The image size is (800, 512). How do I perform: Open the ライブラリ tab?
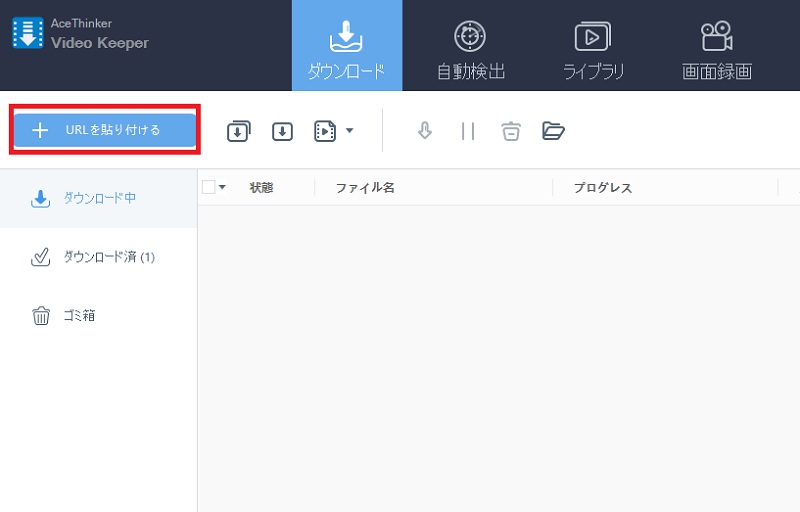tap(593, 50)
